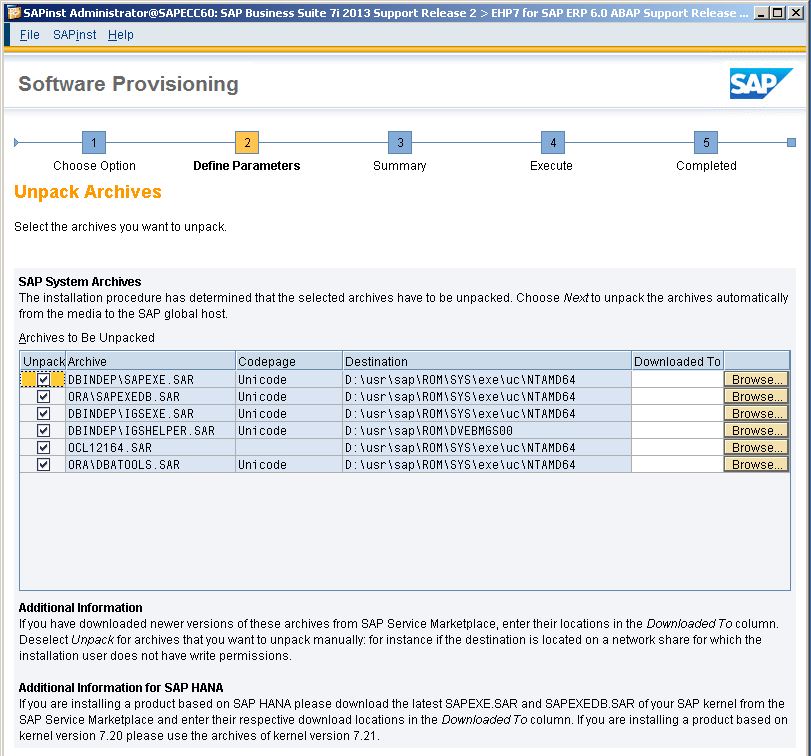The width and height of the screenshot is (811, 756).
Task: Click destination D:\usr\sap\ROM\DVEBMGS00 cell
Action: 487,431
